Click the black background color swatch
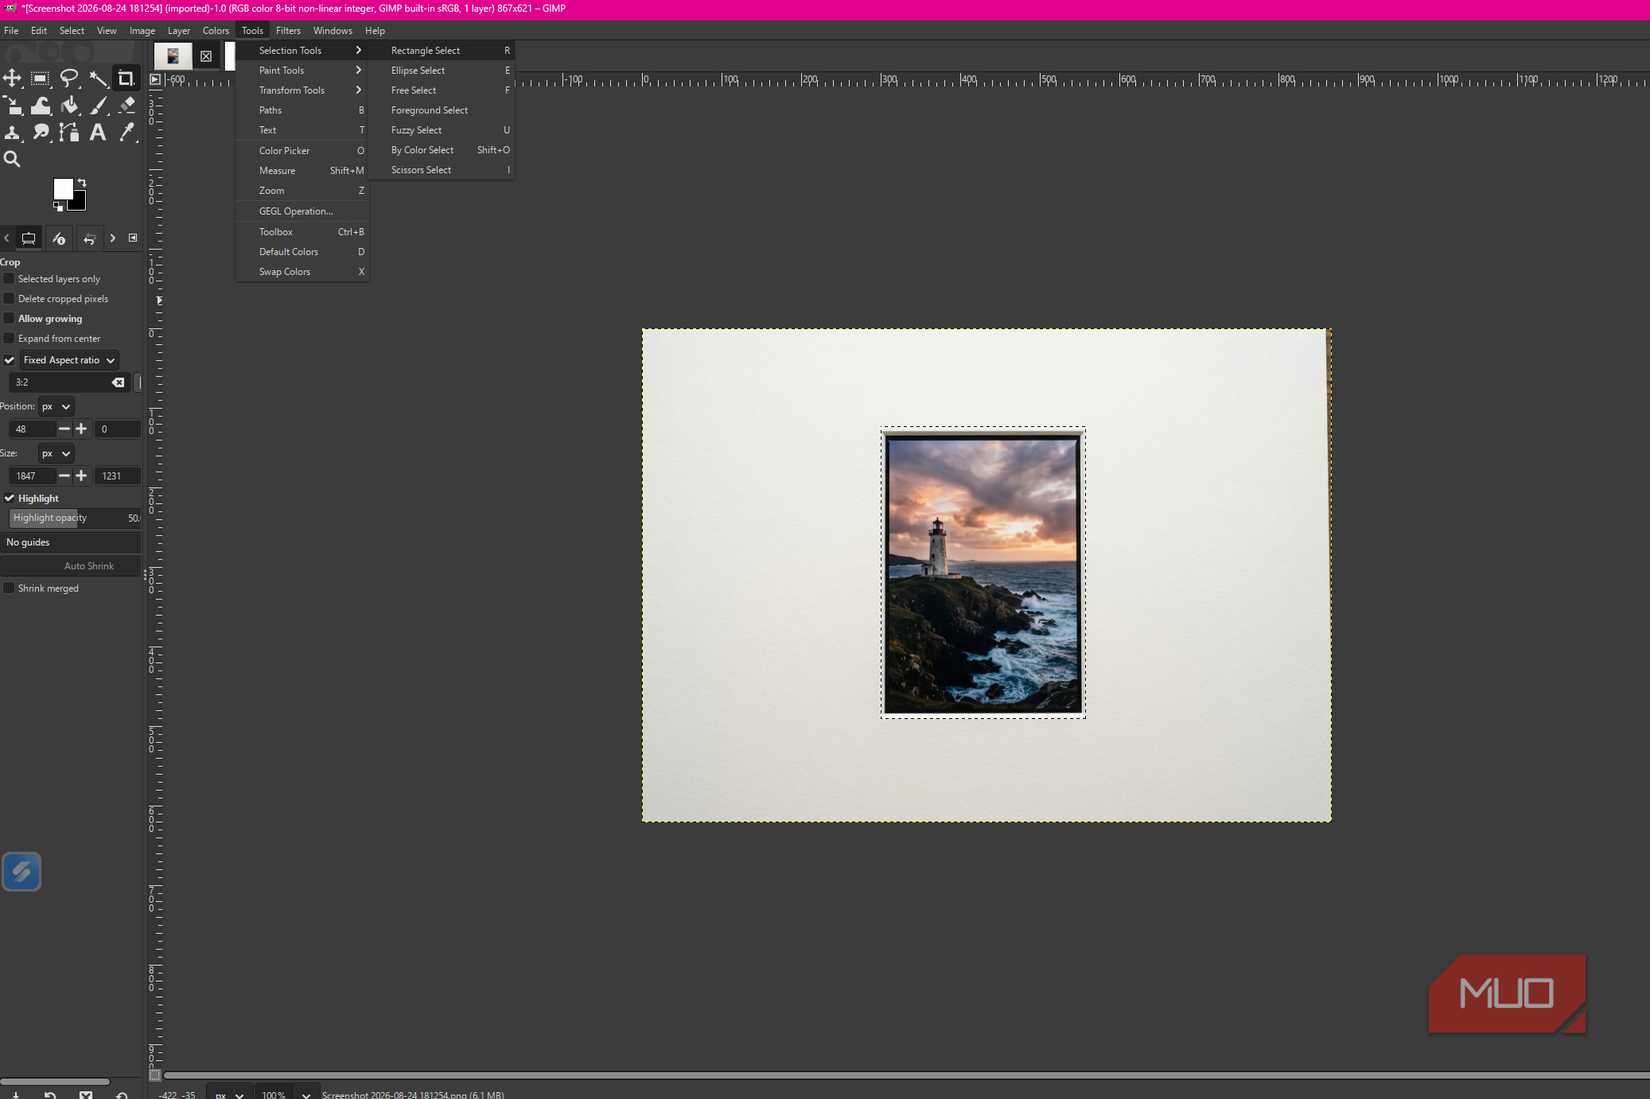Viewport: 1650px width, 1099px height. (x=79, y=203)
